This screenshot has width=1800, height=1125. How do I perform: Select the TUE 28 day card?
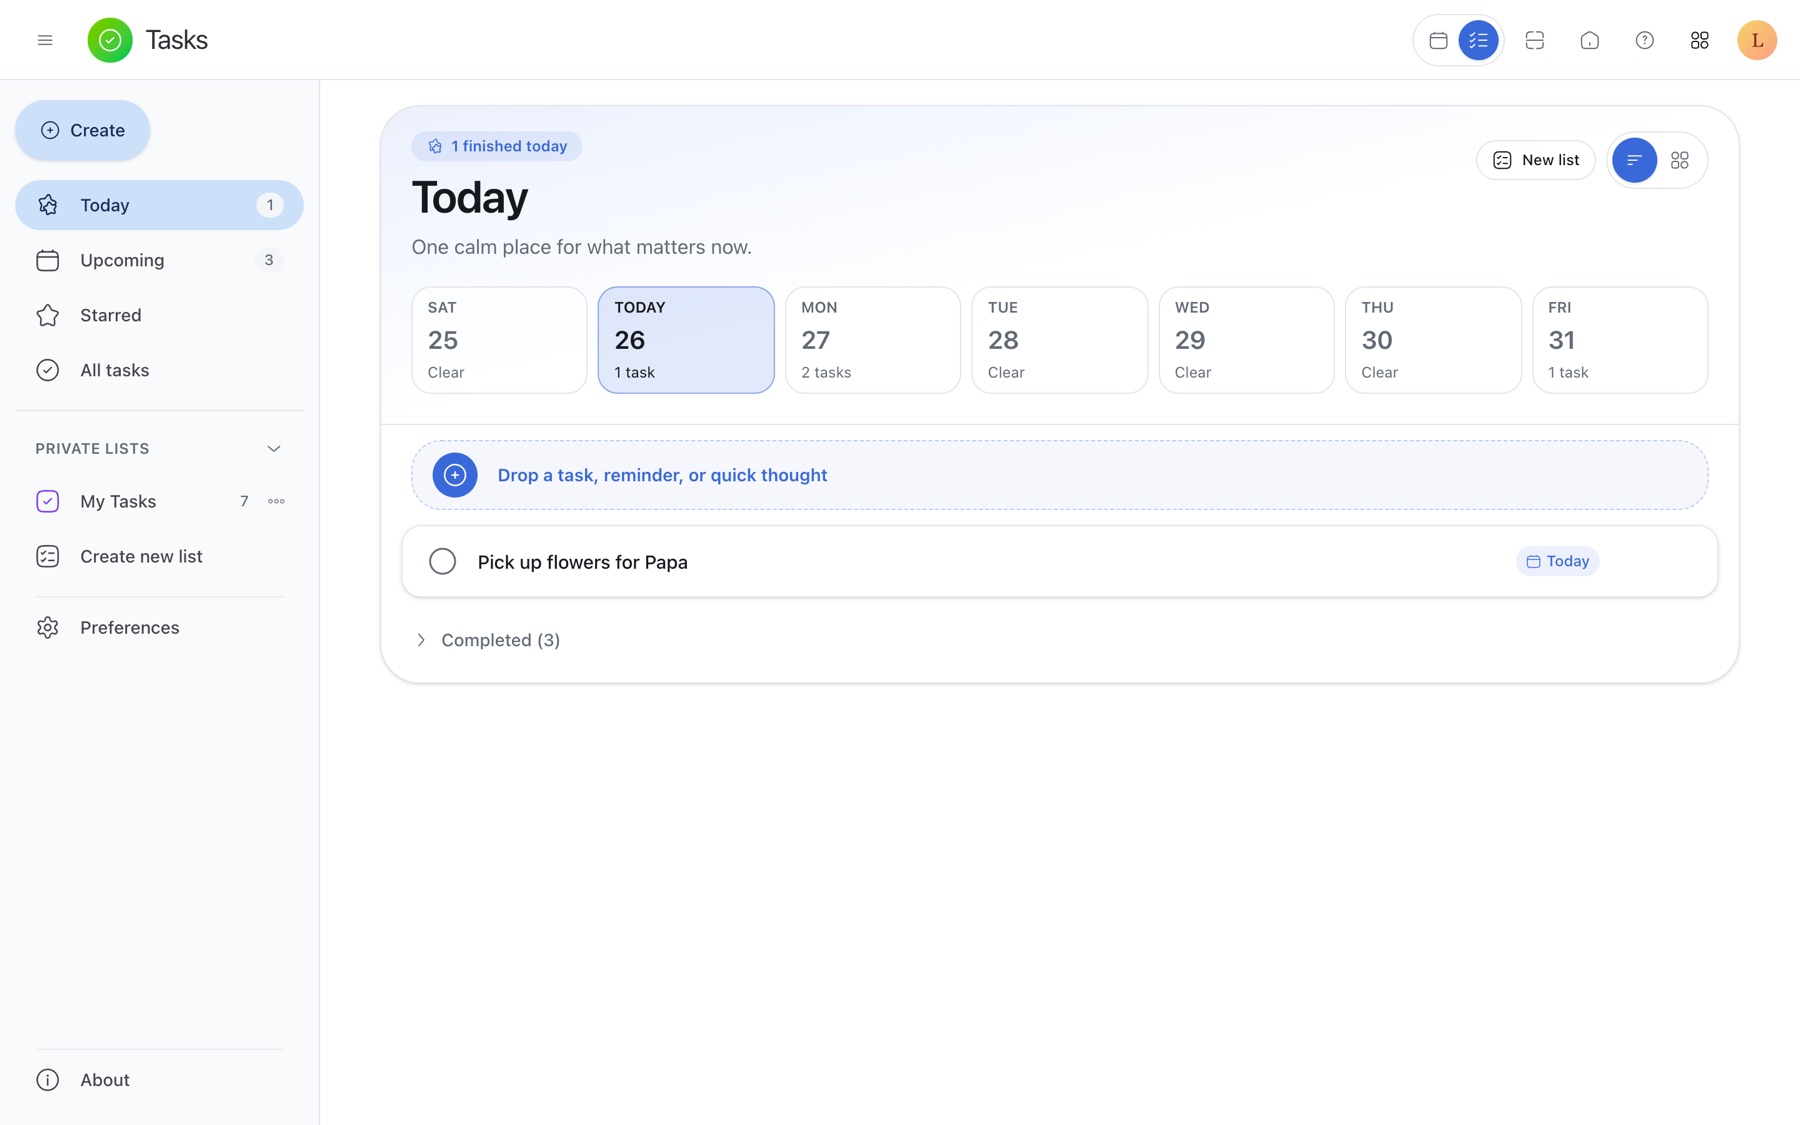tap(1059, 340)
